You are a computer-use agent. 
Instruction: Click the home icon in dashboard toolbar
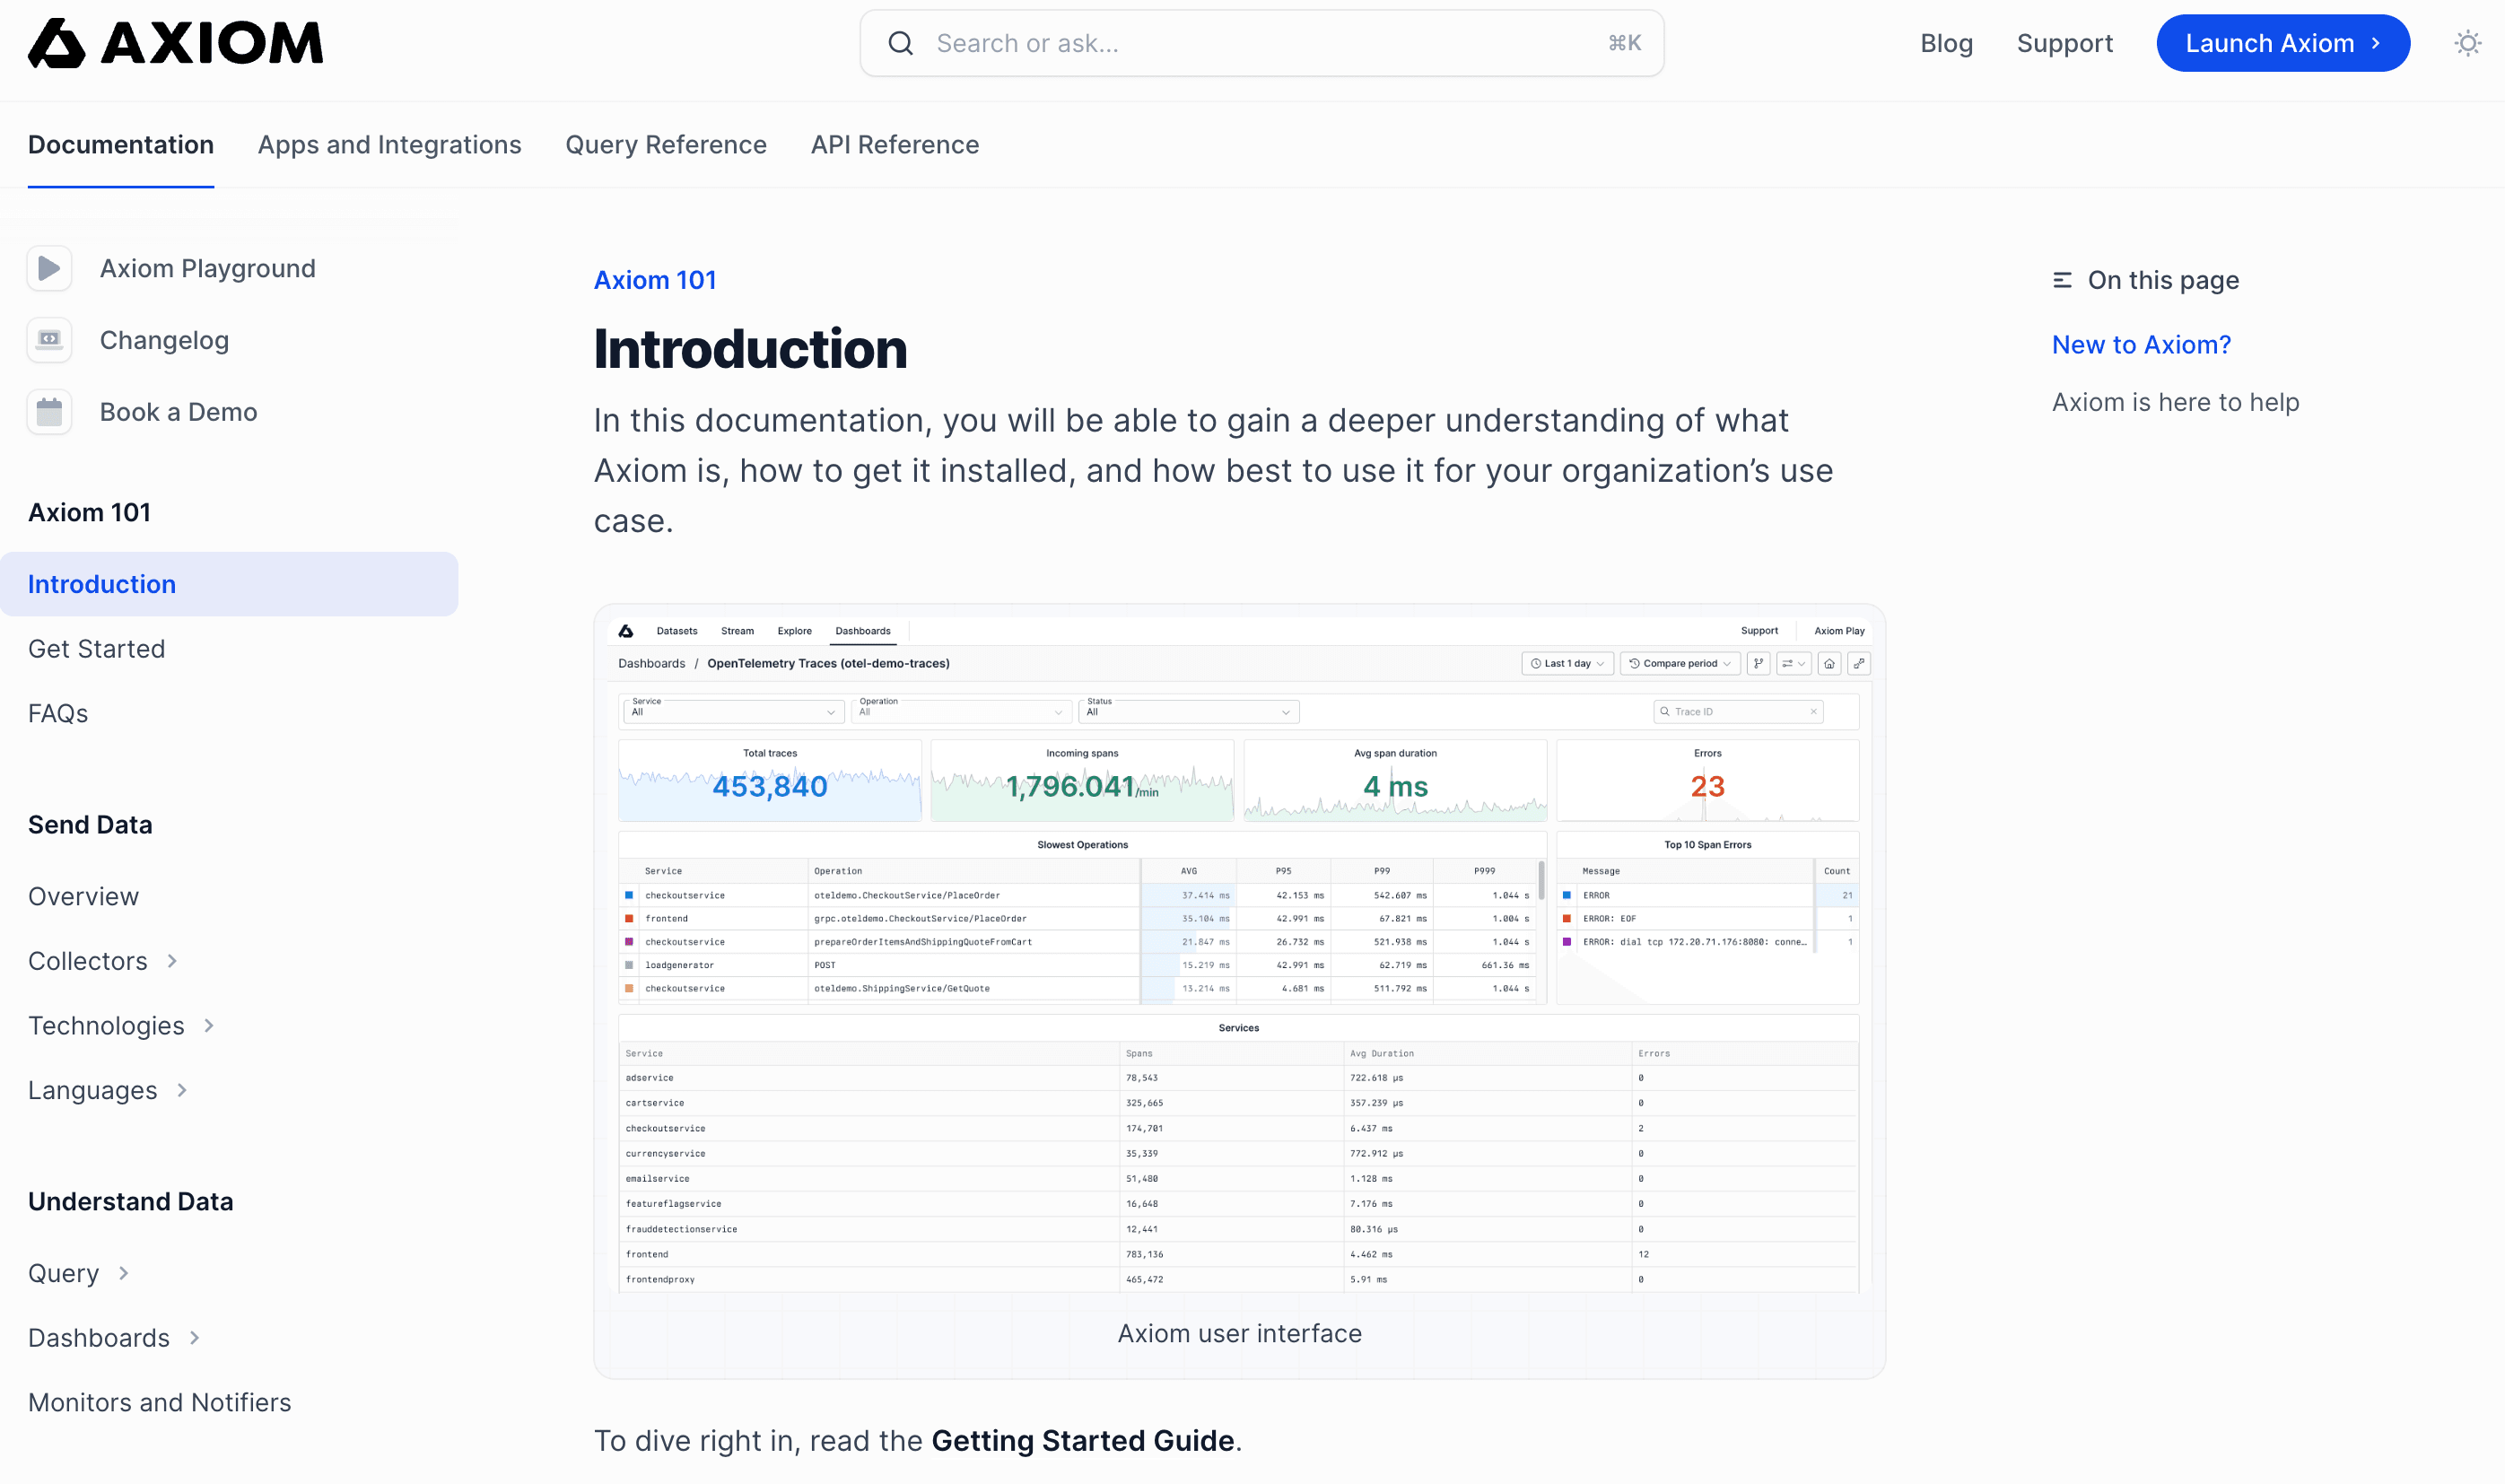click(x=1829, y=663)
